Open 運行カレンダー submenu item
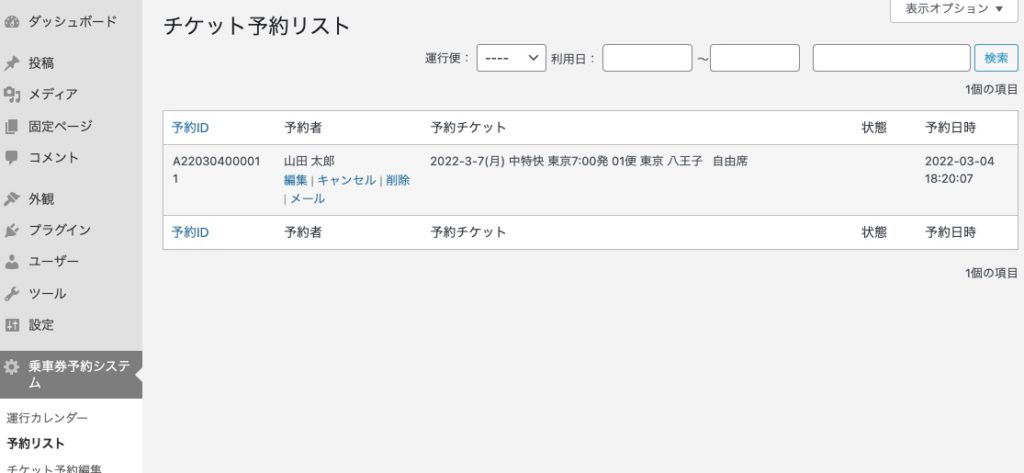 coord(47,418)
